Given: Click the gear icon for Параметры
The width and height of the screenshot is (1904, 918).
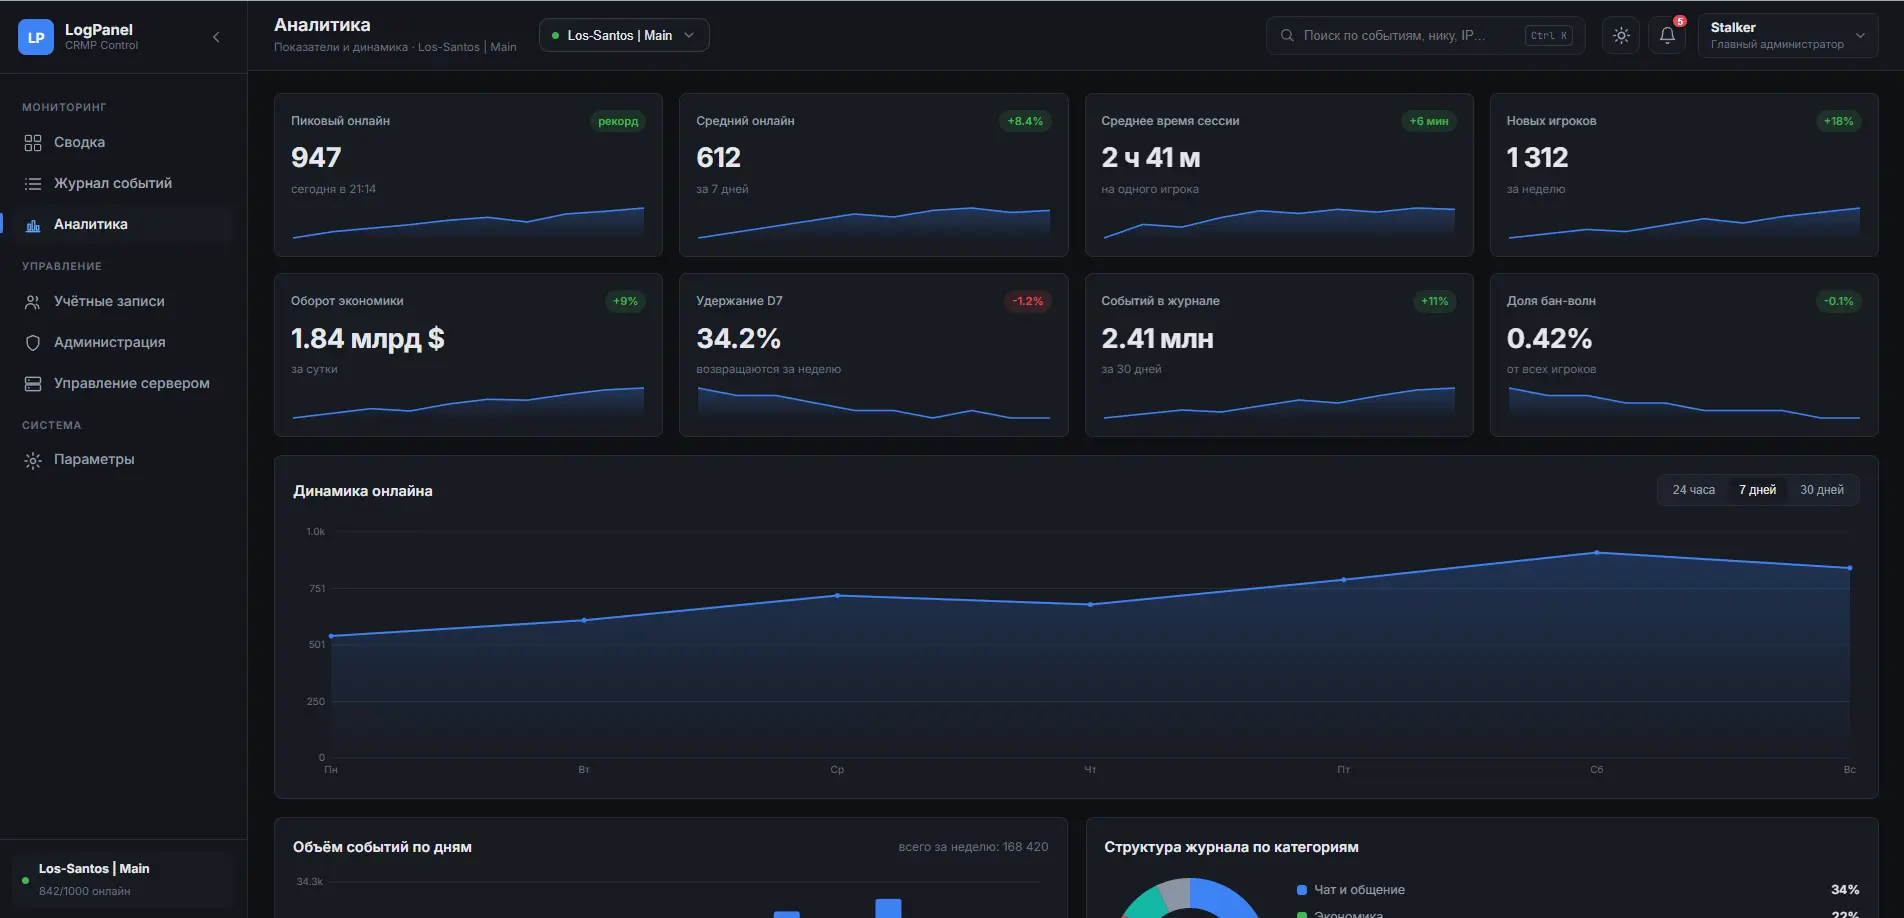Looking at the screenshot, I should [x=33, y=460].
